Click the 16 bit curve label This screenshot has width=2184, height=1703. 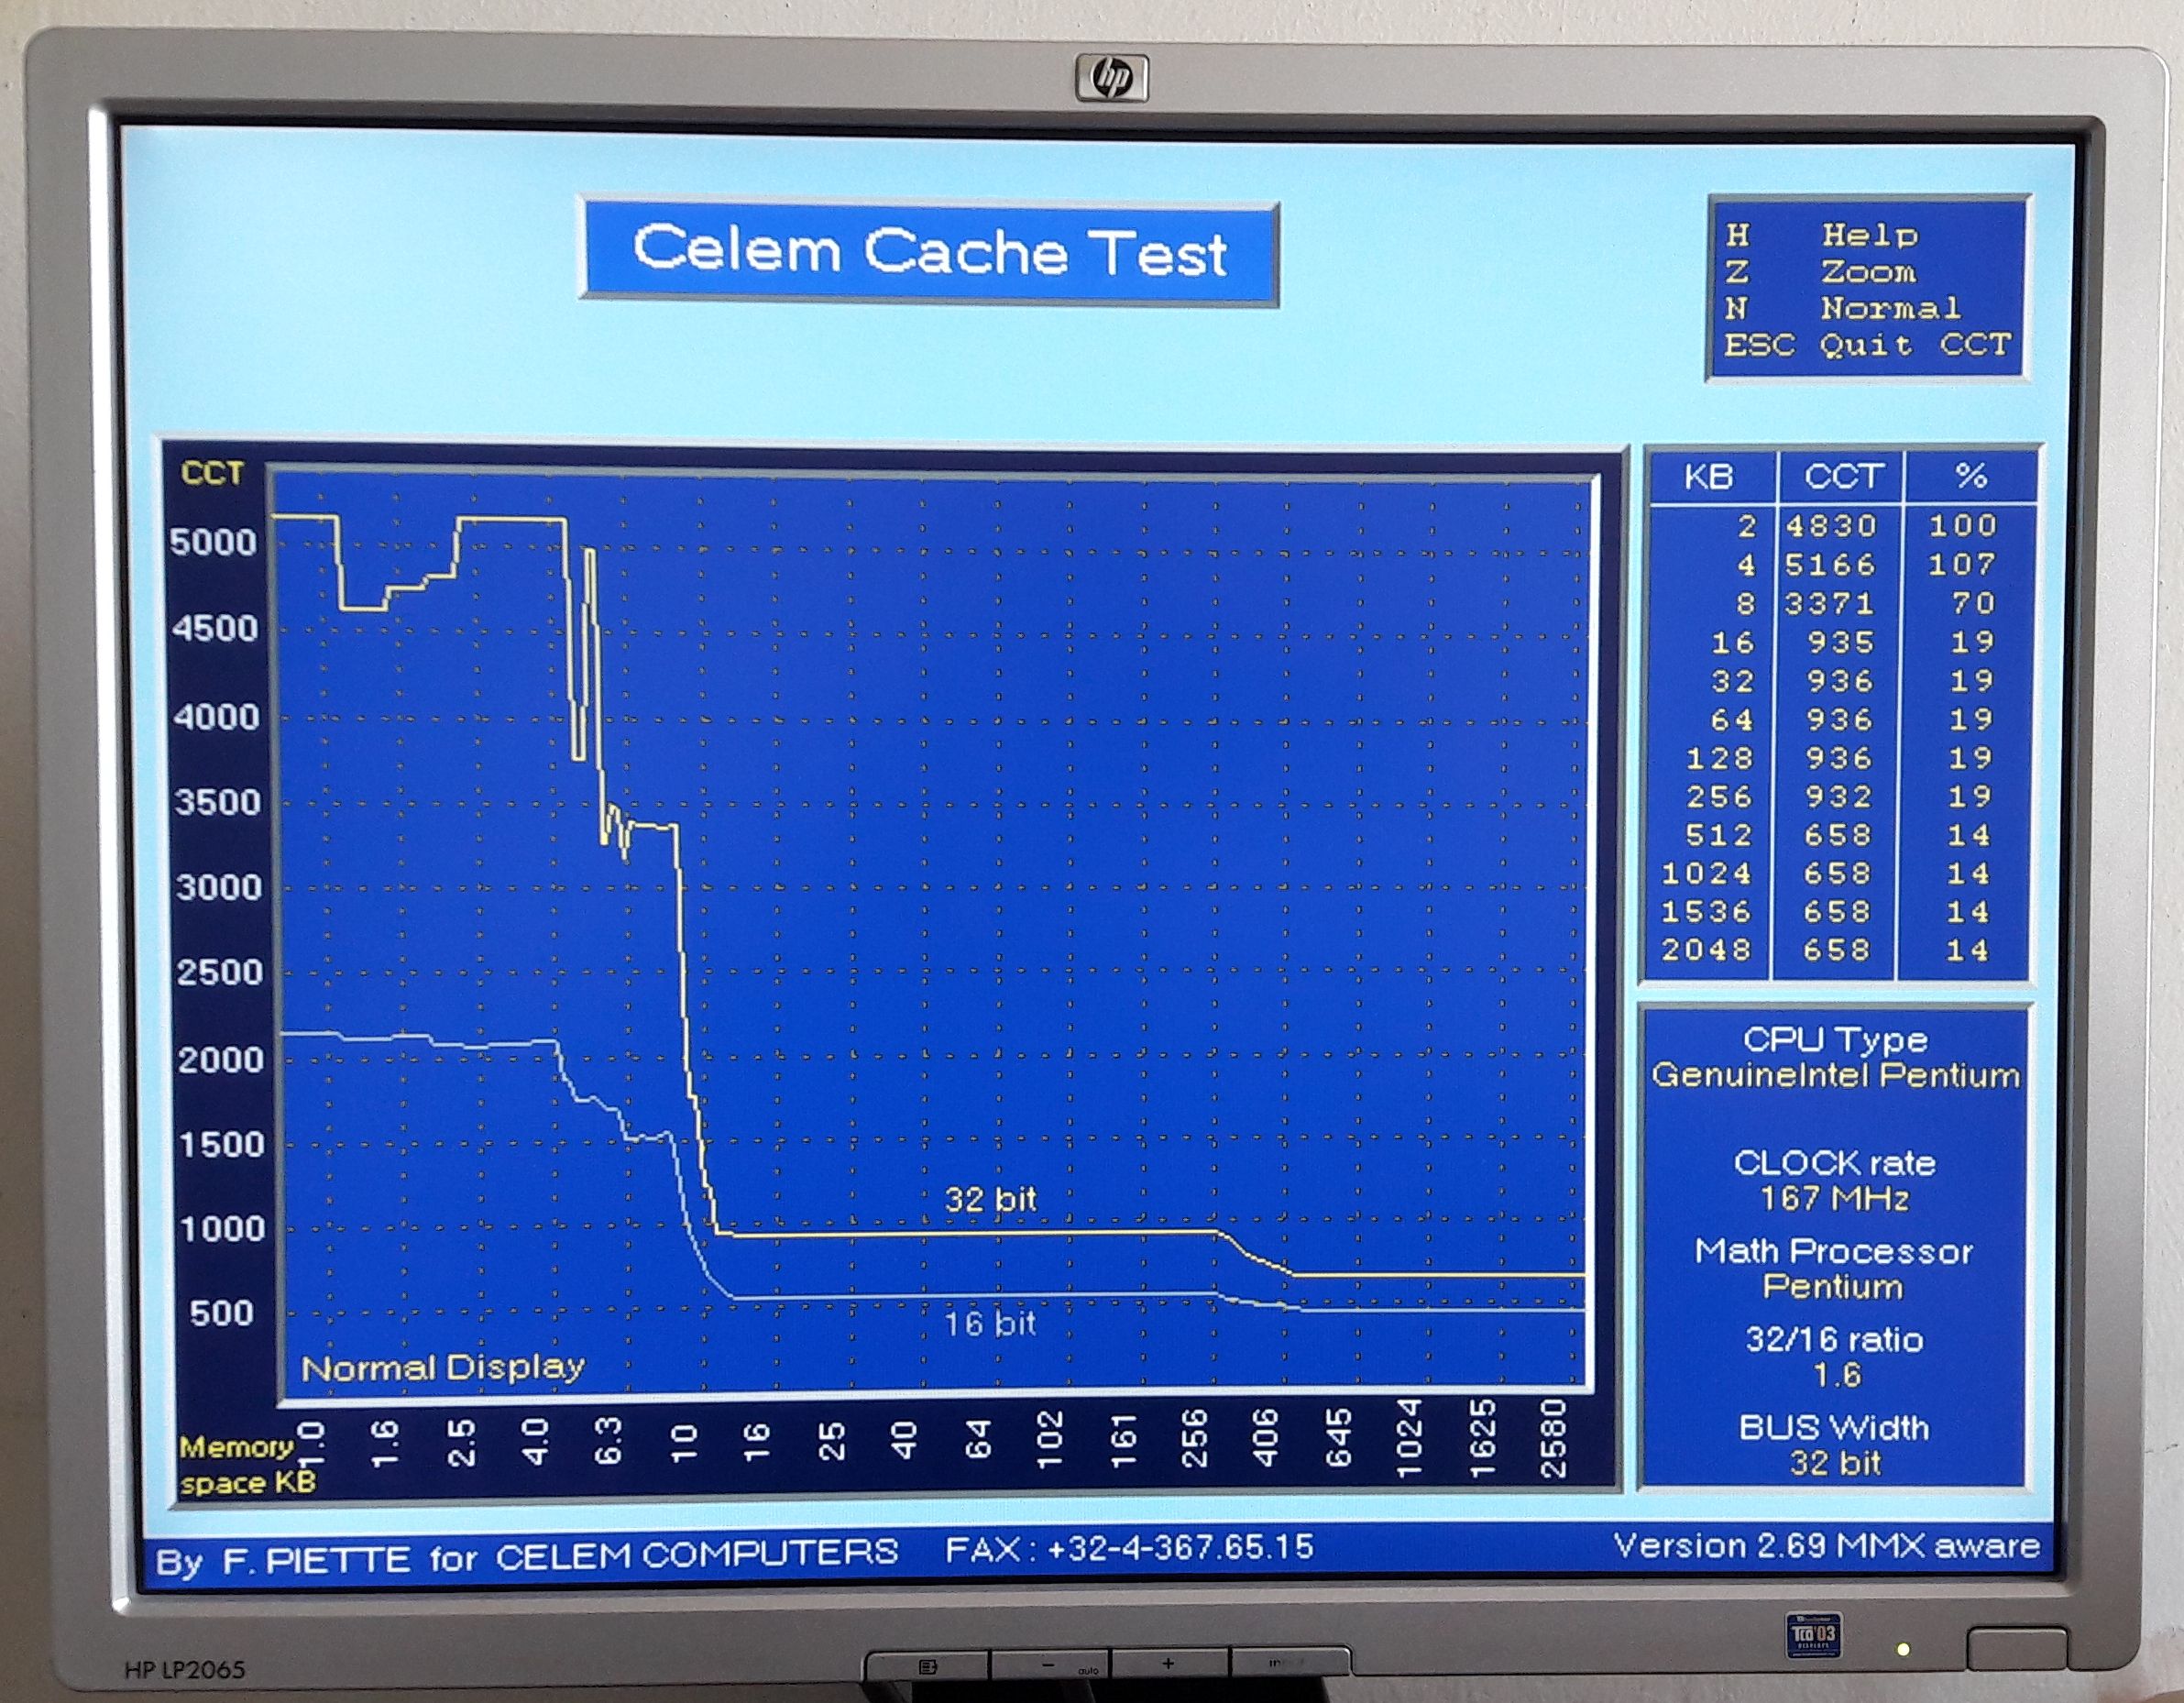click(x=990, y=1324)
